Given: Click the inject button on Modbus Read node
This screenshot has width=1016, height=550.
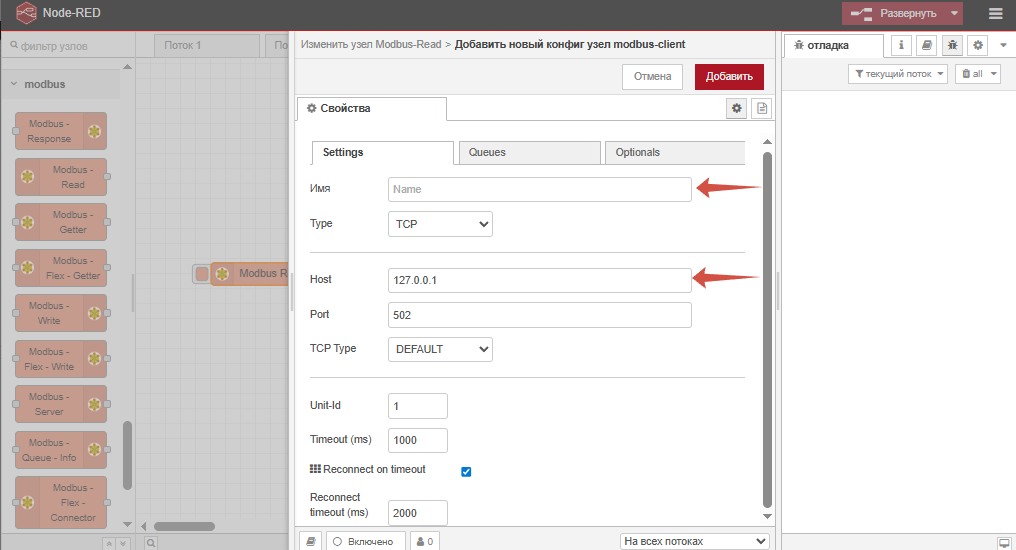Looking at the screenshot, I should 202,274.
